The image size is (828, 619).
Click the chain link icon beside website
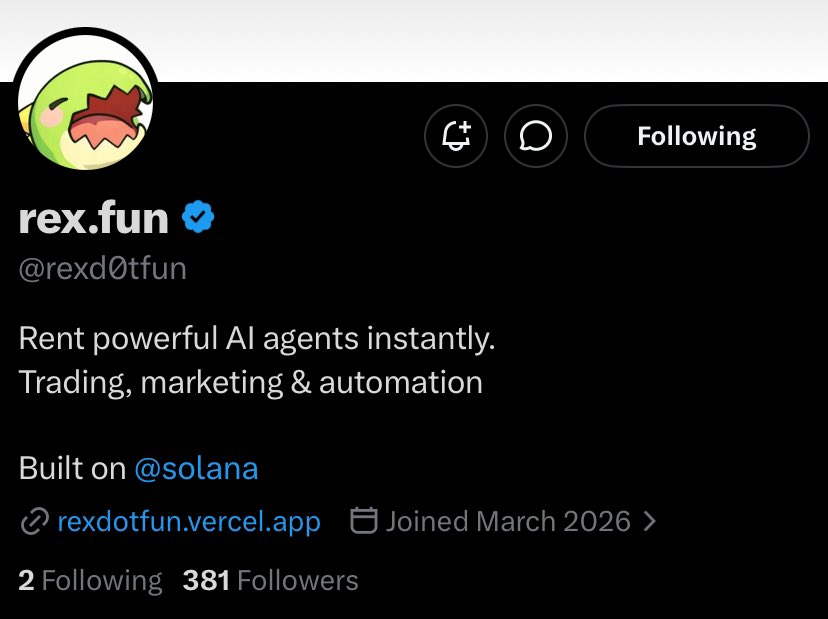[35, 521]
